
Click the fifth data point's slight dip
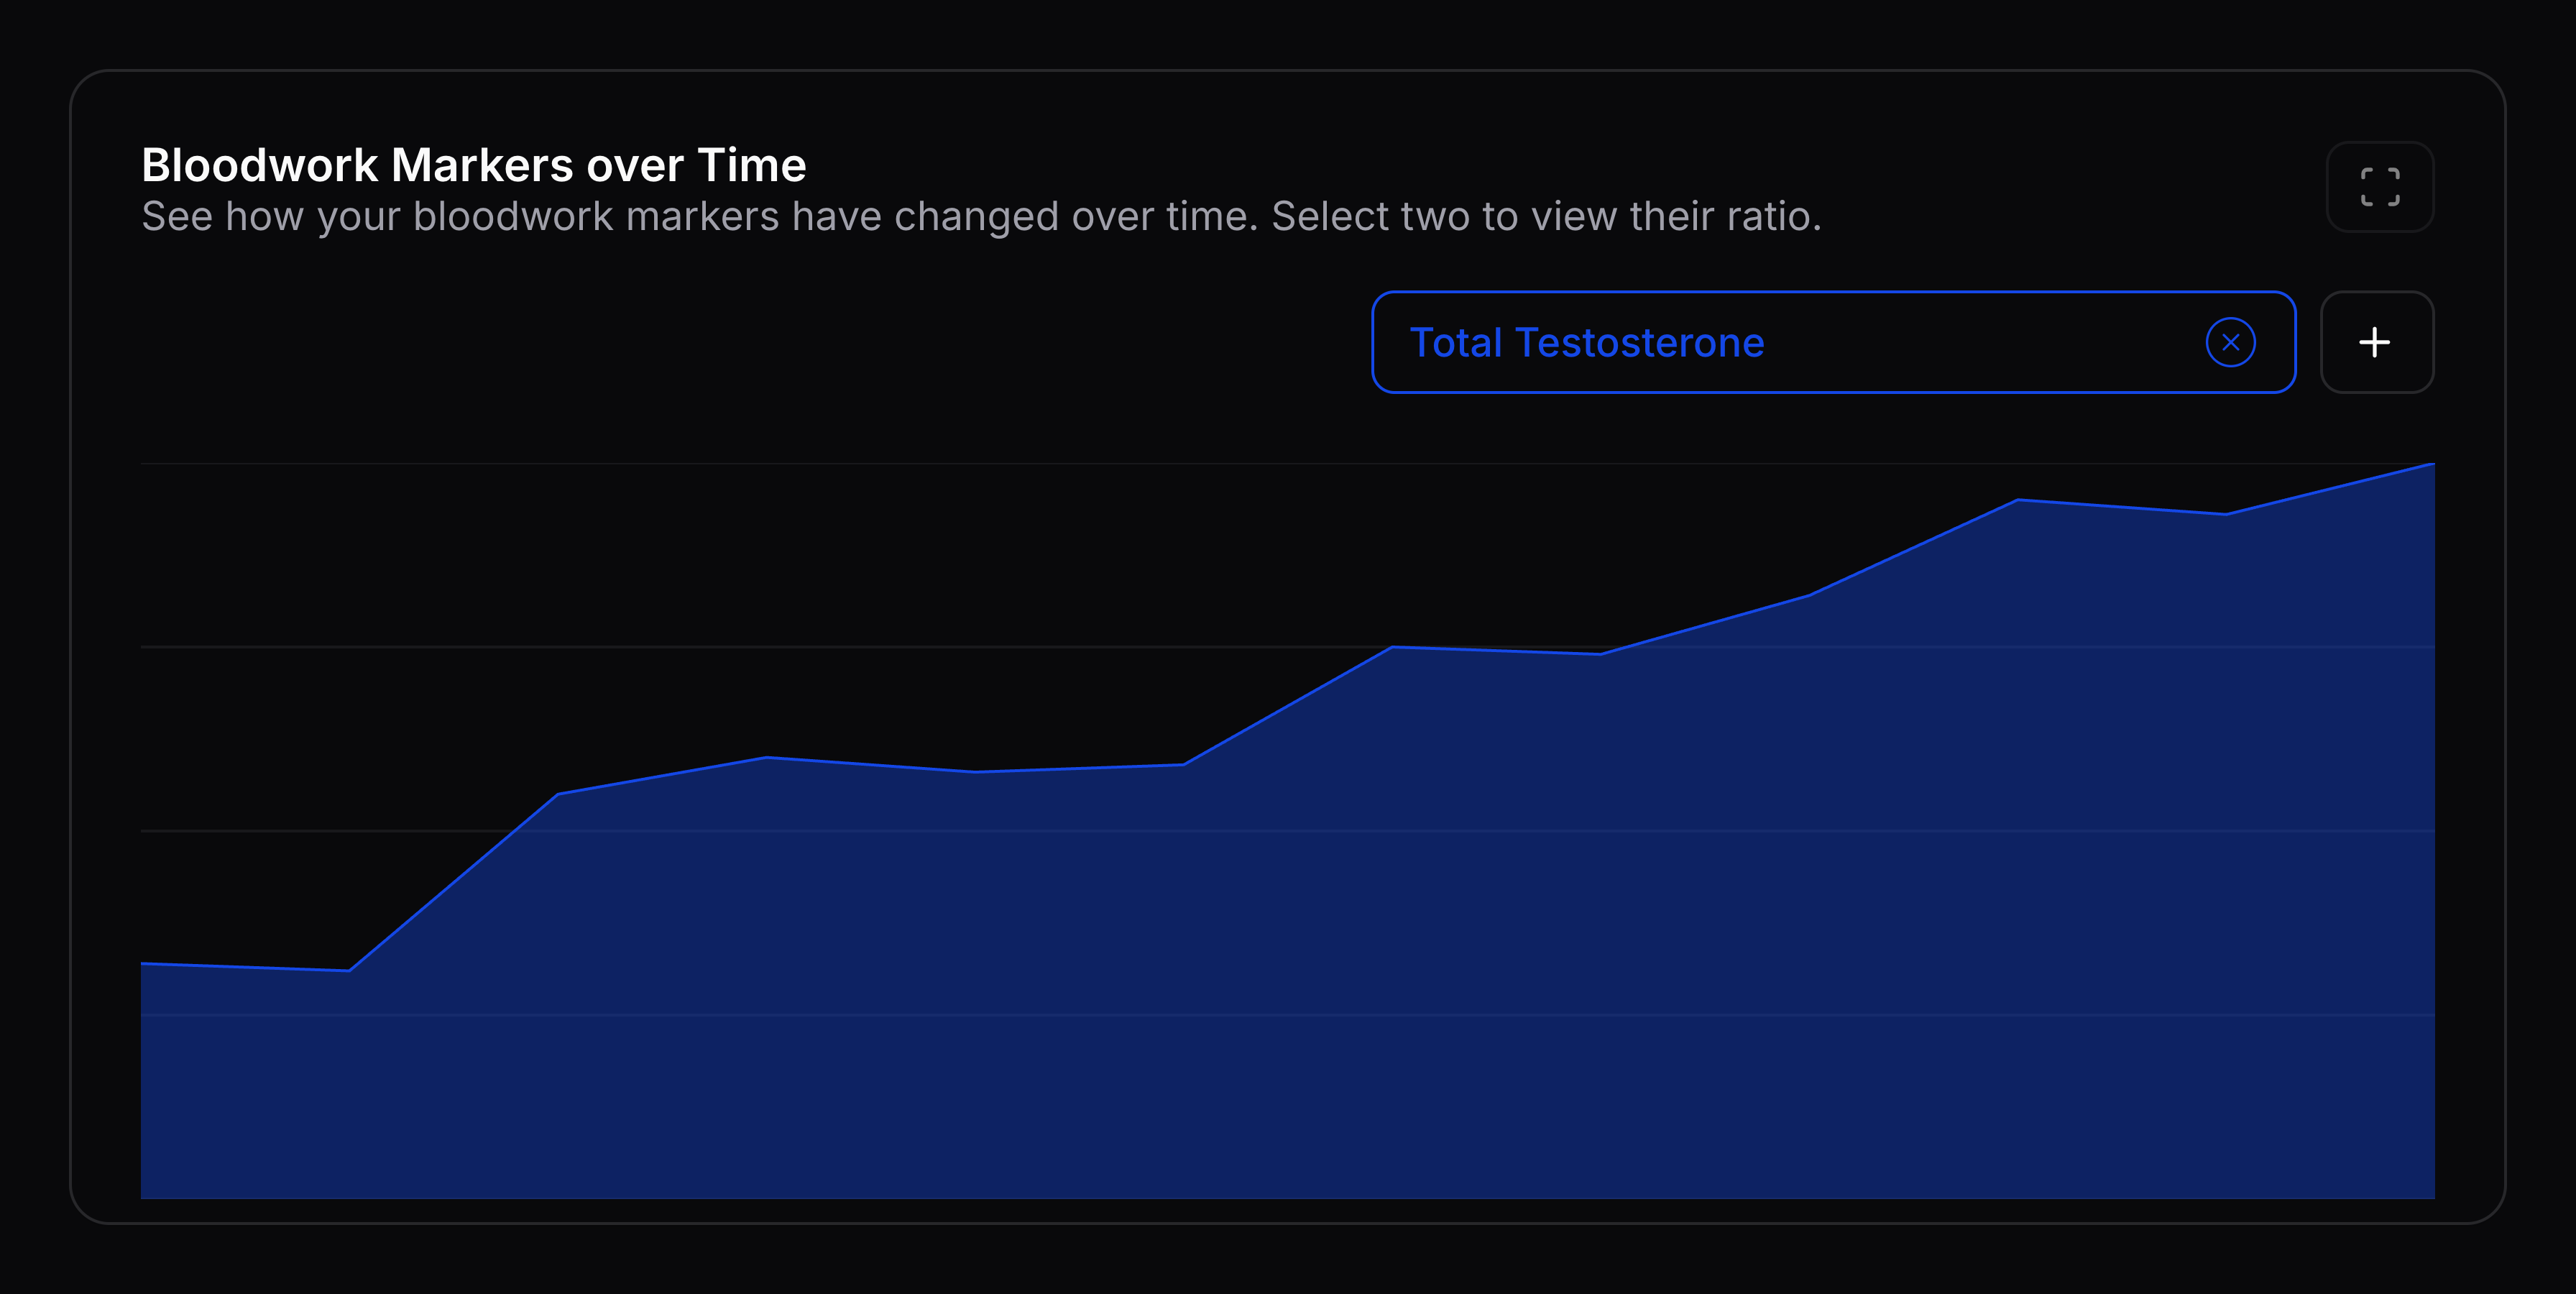click(975, 771)
